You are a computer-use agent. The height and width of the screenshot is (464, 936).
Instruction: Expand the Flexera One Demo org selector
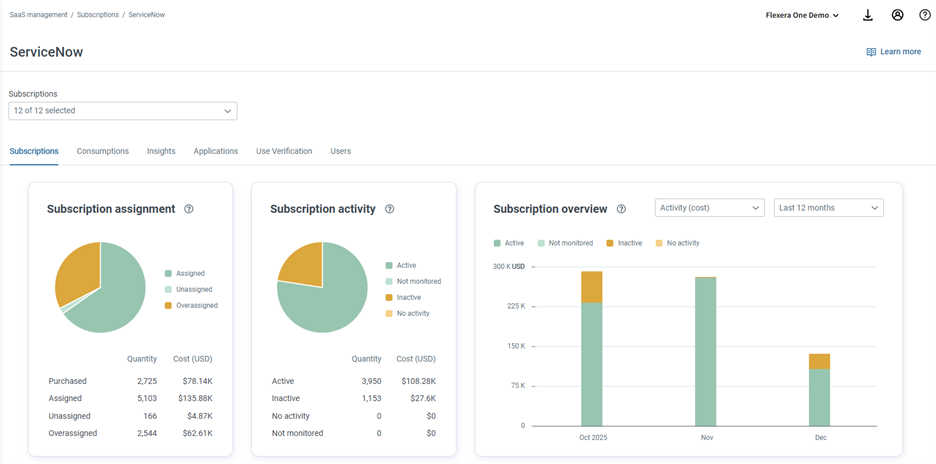point(802,15)
